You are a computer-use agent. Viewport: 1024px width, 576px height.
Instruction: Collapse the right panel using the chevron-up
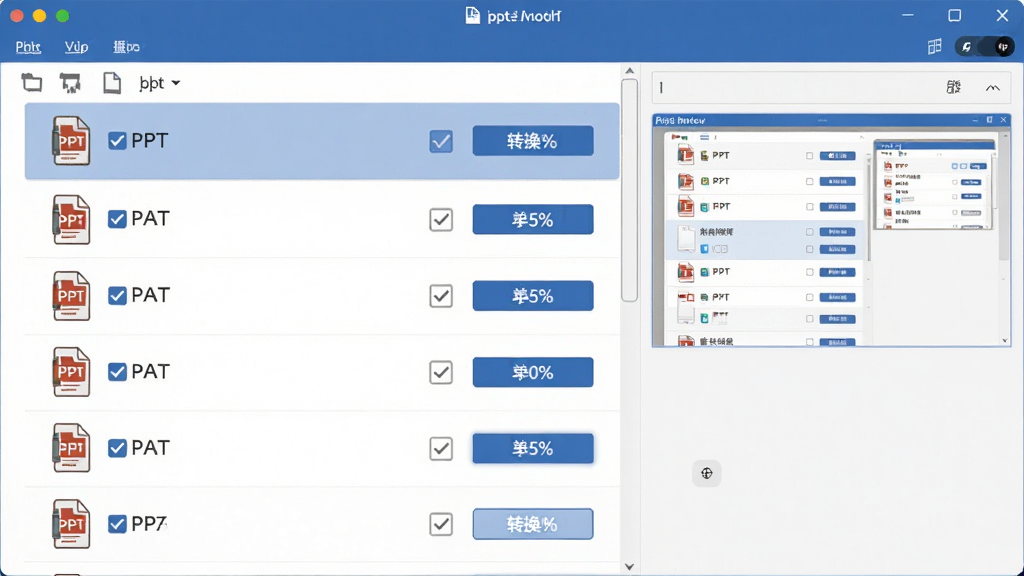pyautogui.click(x=993, y=88)
